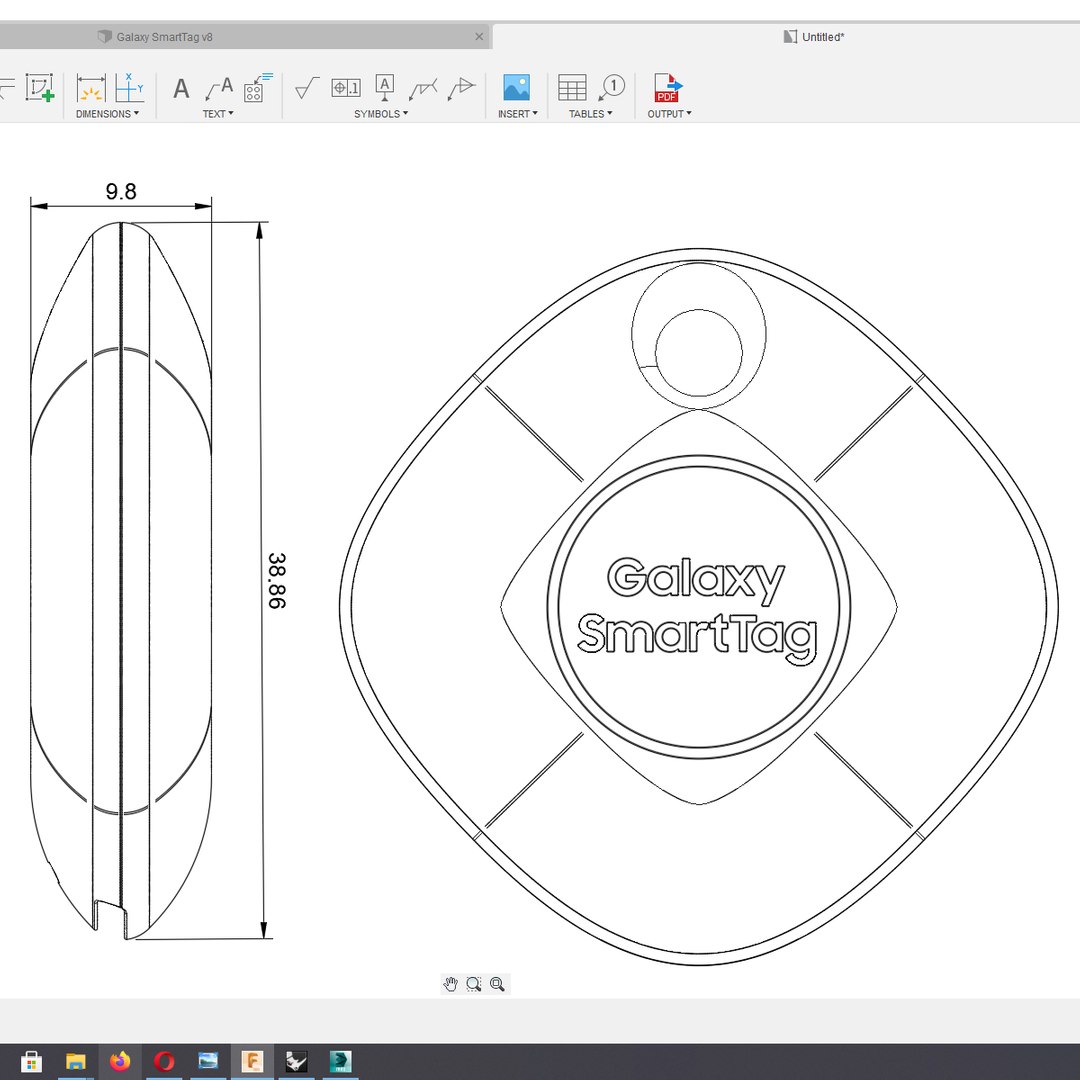The width and height of the screenshot is (1080, 1080).
Task: Switch to the Untitled* drawing tab
Action: 813,37
